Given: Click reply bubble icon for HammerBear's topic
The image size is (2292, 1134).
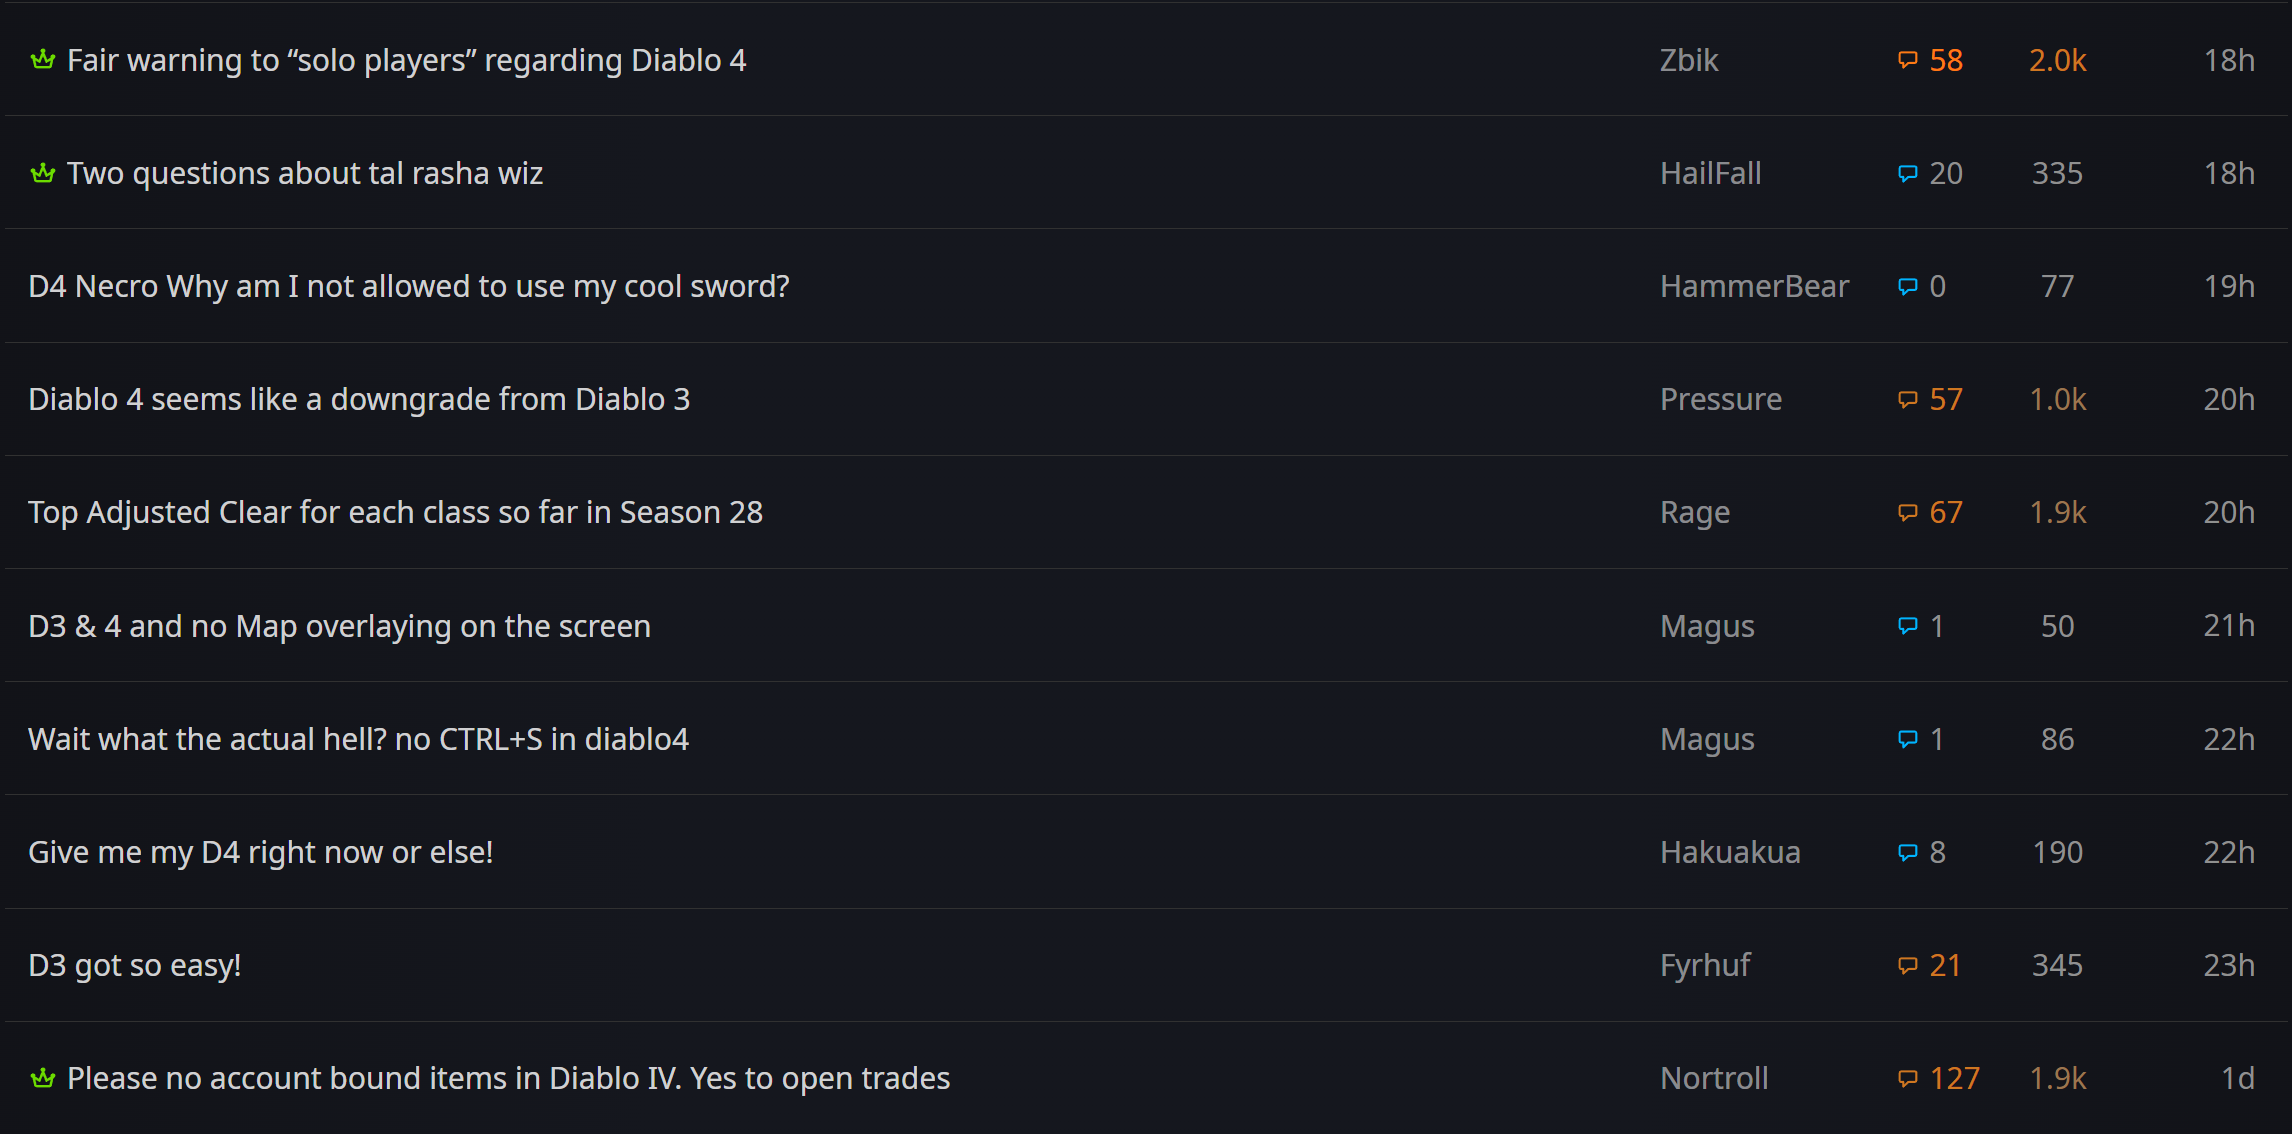Looking at the screenshot, I should tap(1908, 287).
